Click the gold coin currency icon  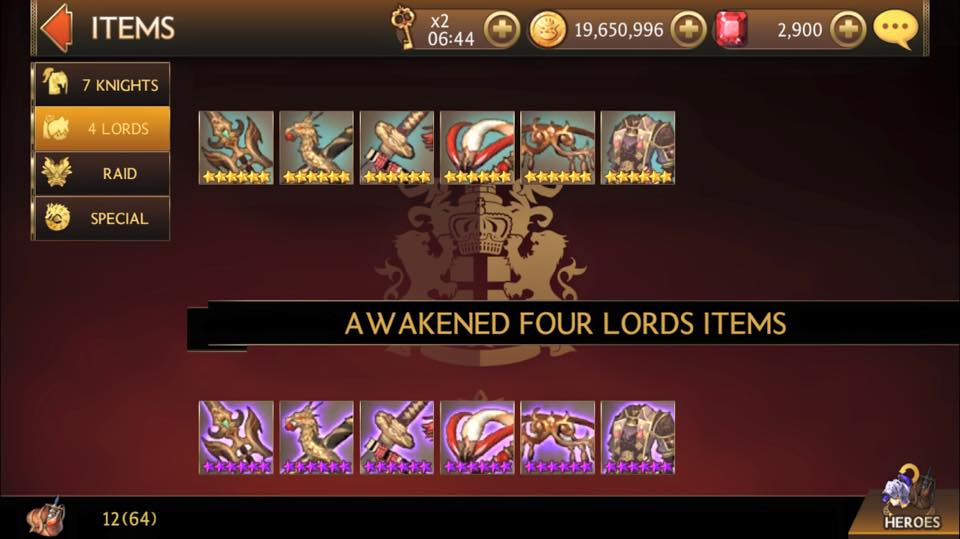tap(547, 29)
